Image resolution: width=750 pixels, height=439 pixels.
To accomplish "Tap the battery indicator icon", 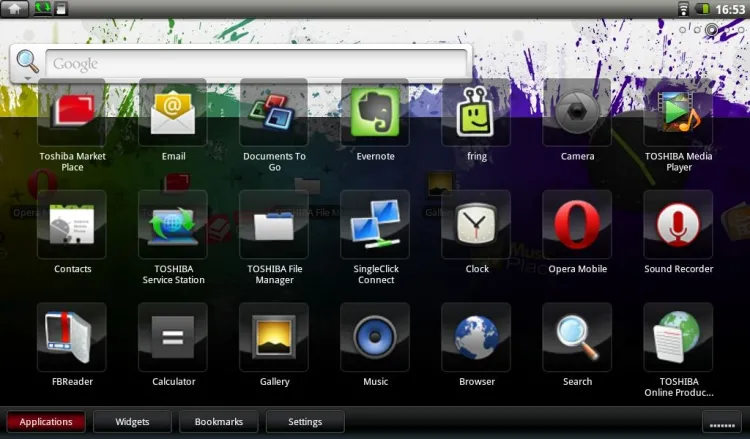I will (x=702, y=9).
